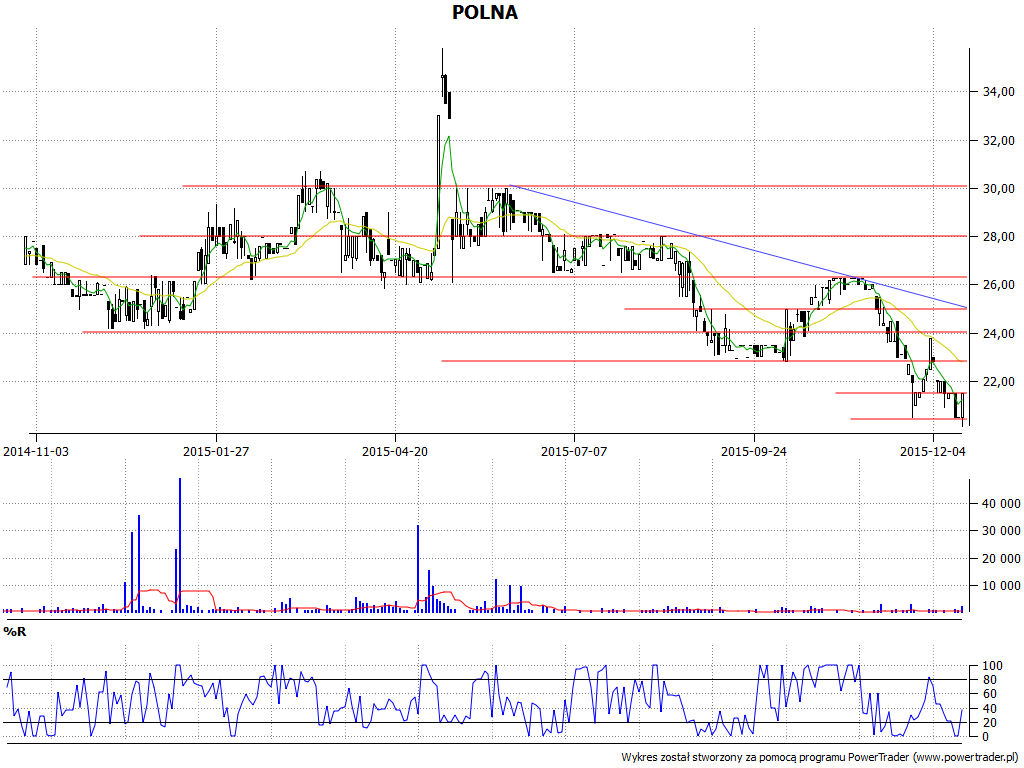Click the 2014-11-03 date label
The width and height of the screenshot is (1024, 768).
(36, 451)
